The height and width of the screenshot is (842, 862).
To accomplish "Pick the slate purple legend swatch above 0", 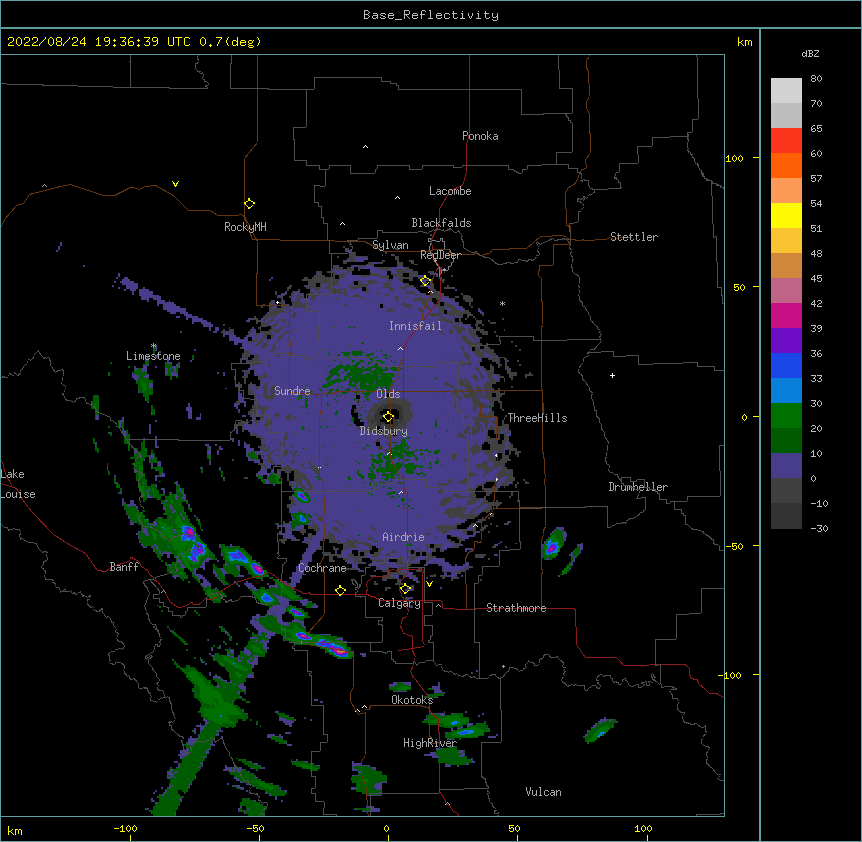I will [x=786, y=466].
